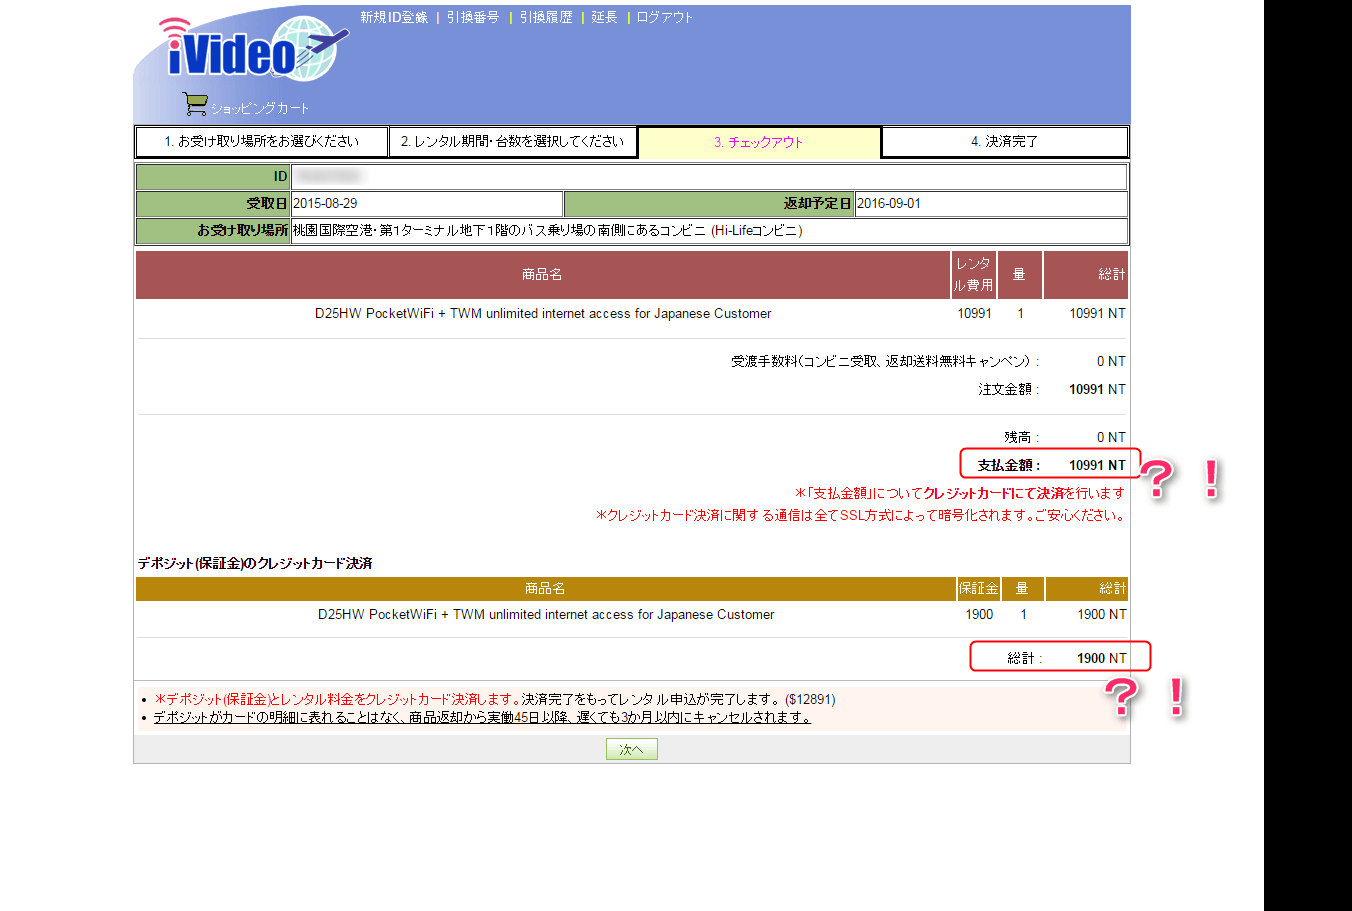Open the 引換履歴 menu link
The image size is (1352, 911).
546,17
